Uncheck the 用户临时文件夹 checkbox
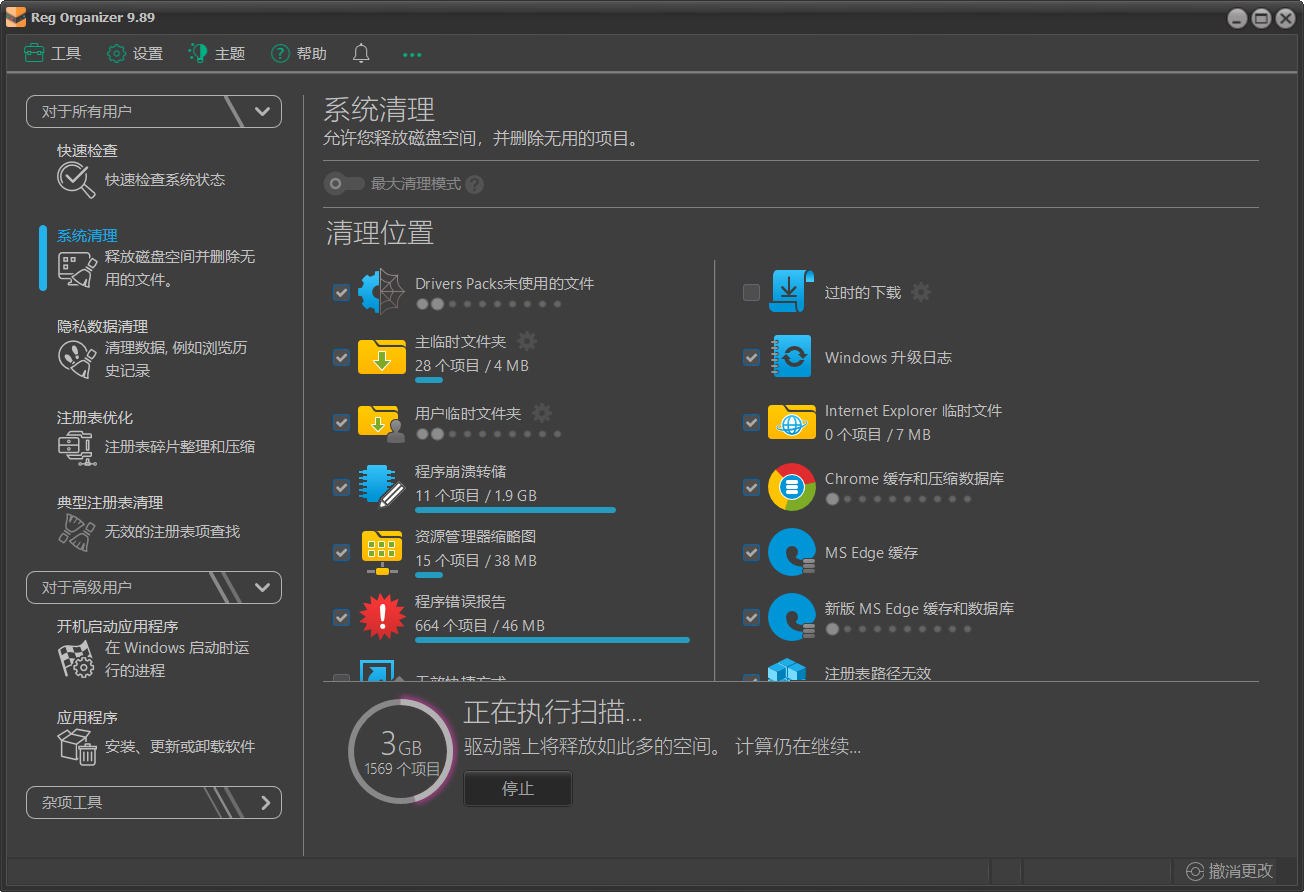 tap(342, 422)
